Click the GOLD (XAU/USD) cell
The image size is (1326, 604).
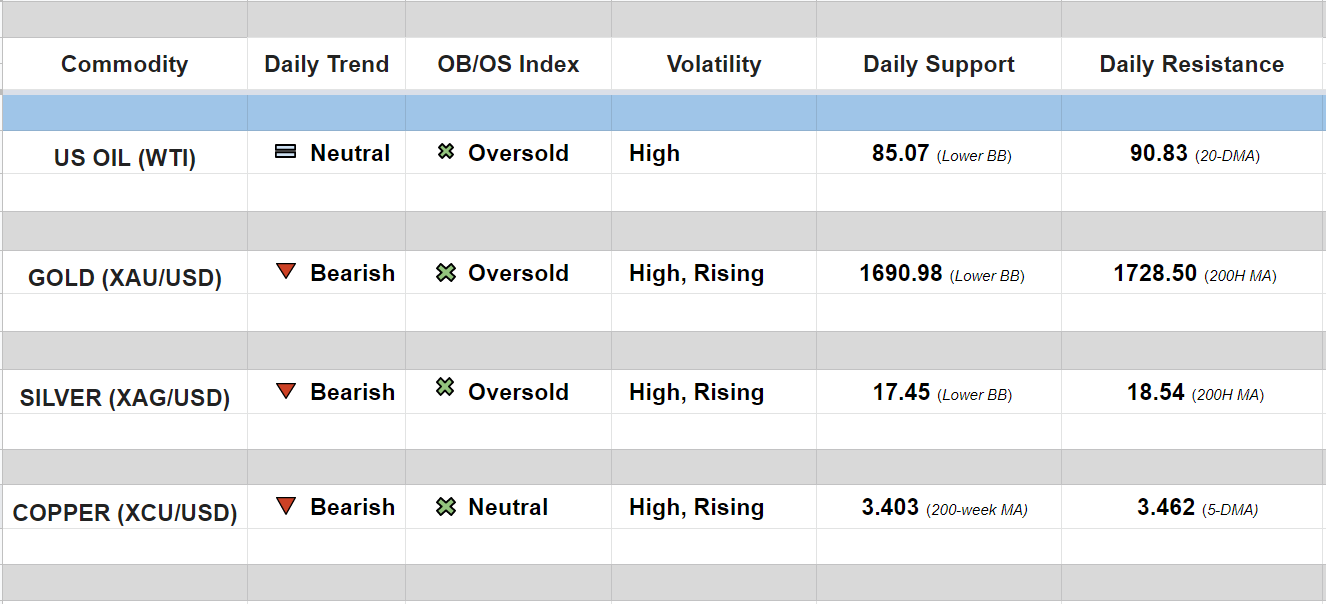point(124,278)
